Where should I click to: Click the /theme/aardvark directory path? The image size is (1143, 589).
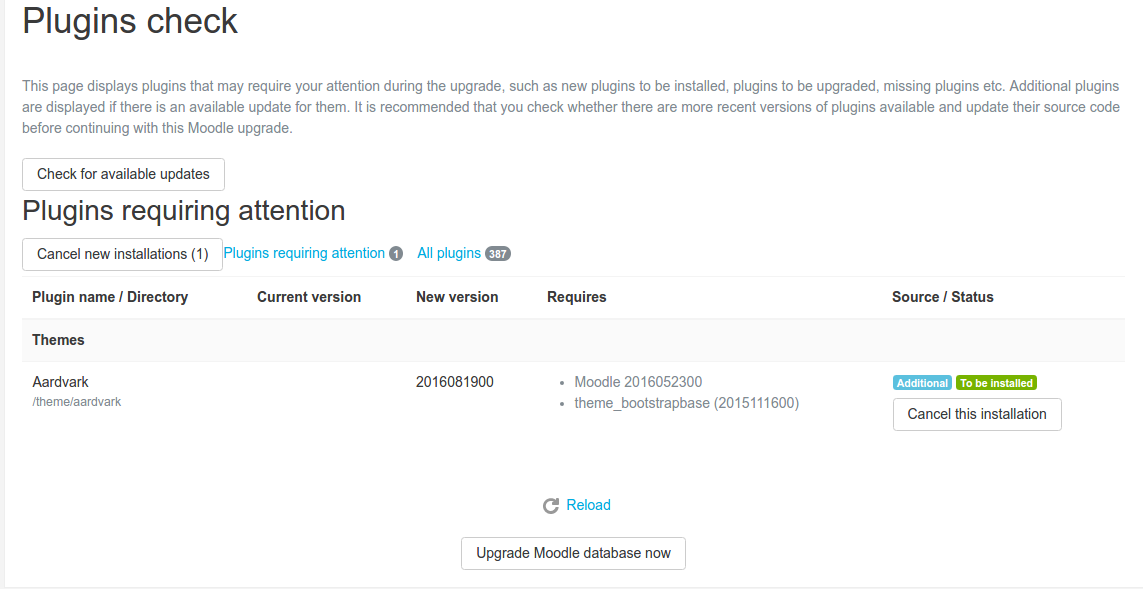pyautogui.click(x=77, y=402)
